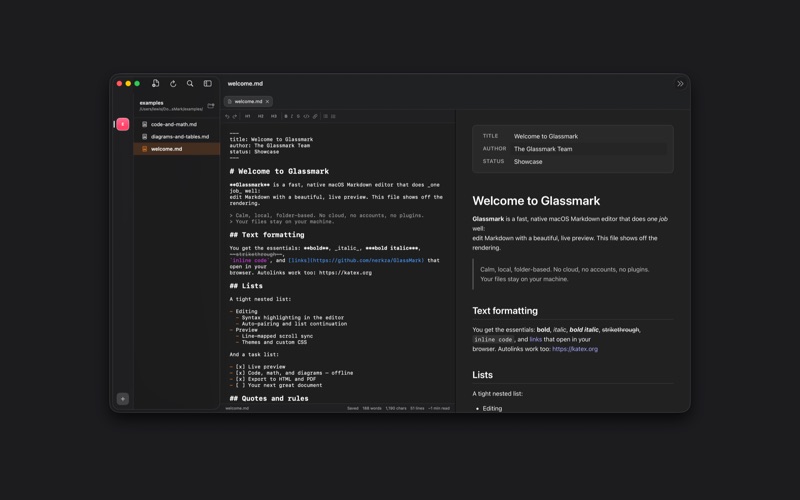Click the open folder icon beside examples
This screenshot has height=500, width=800.
(211, 106)
